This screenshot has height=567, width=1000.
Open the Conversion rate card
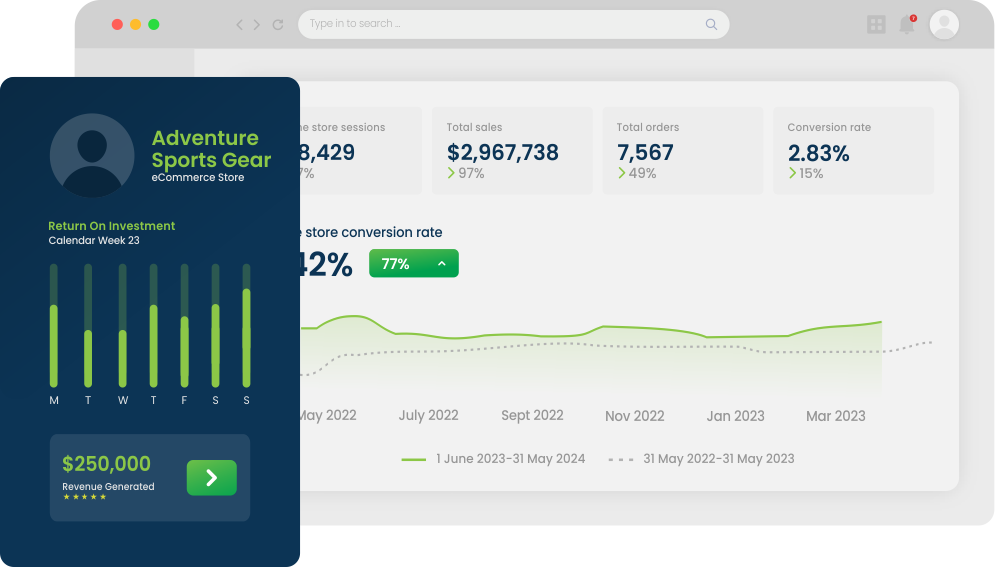(853, 151)
